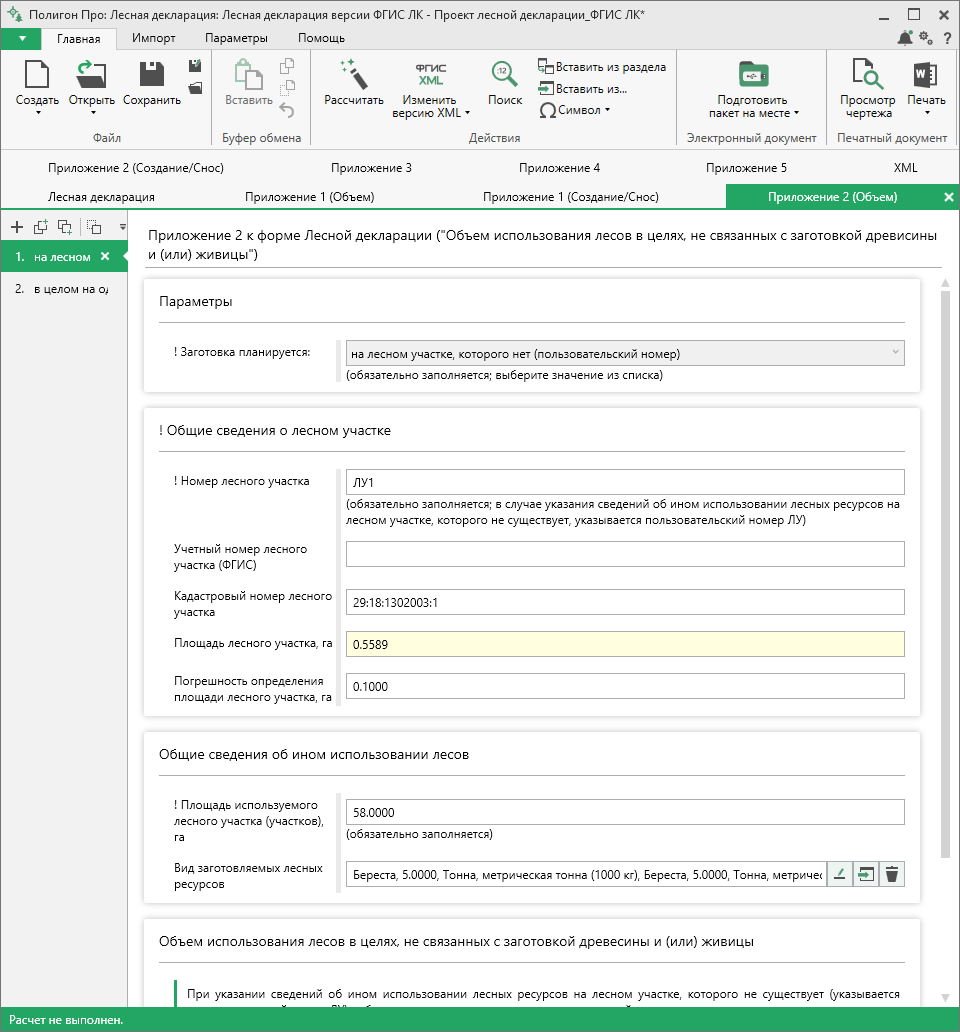
Task: Click the Кадастровый номер лесного участка field
Action: (x=625, y=602)
